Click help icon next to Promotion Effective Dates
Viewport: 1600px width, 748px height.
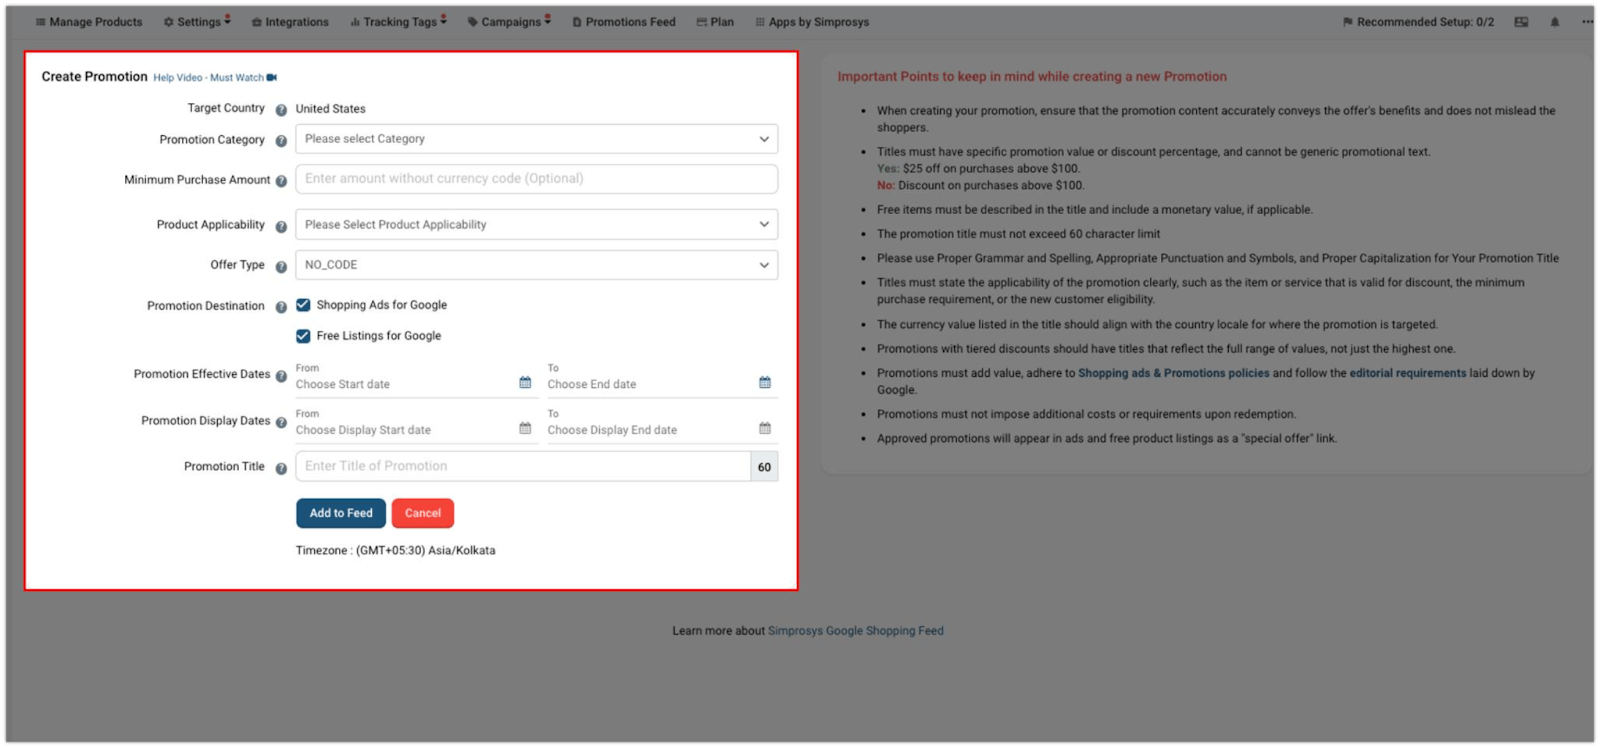pyautogui.click(x=281, y=376)
